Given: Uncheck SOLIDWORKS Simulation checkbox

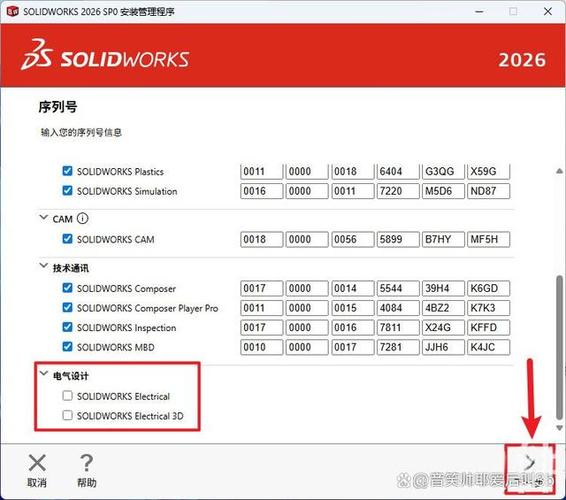Looking at the screenshot, I should point(67,191).
